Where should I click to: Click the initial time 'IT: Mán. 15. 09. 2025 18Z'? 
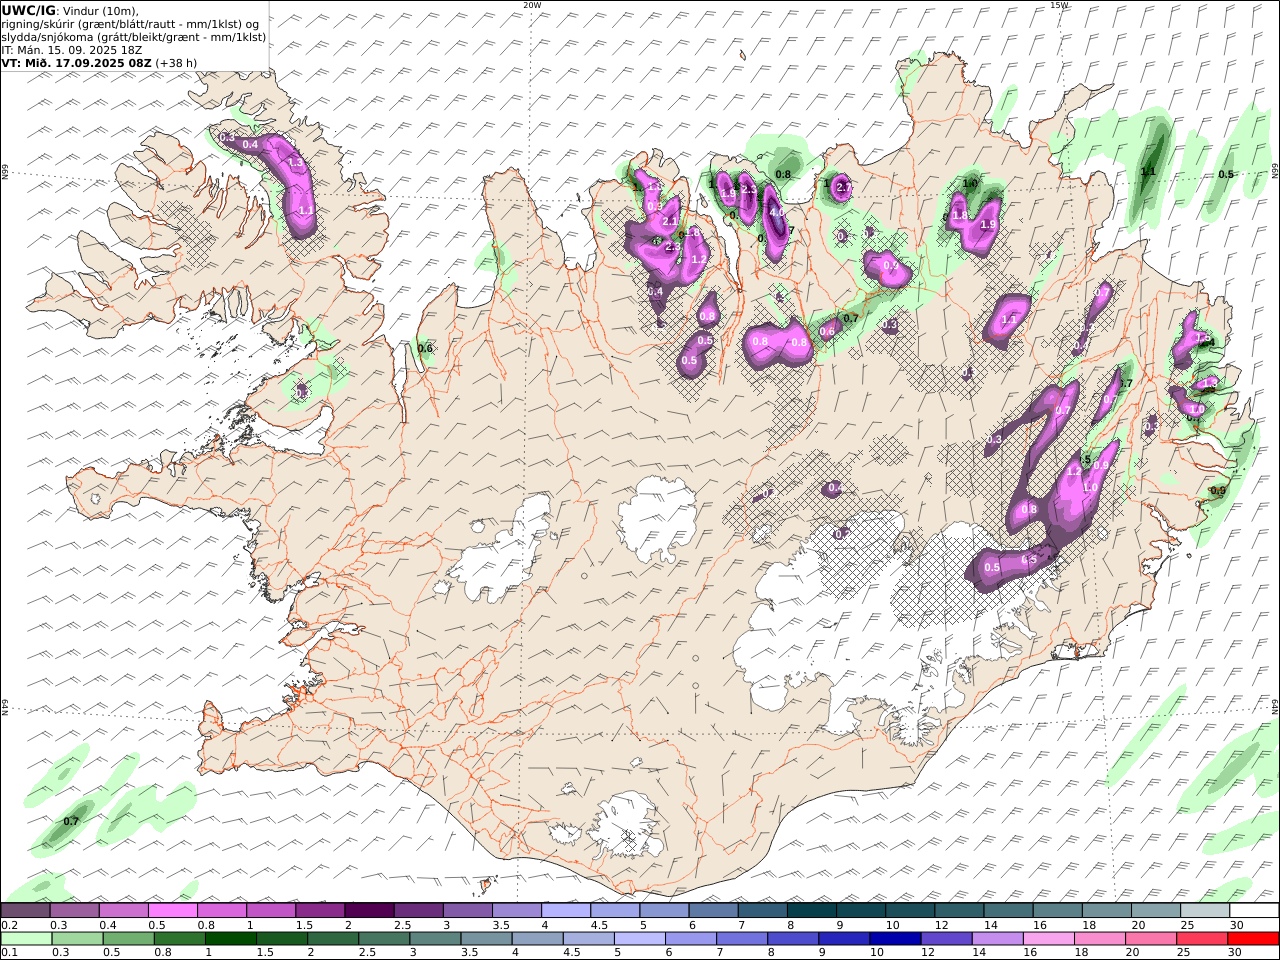pos(73,49)
